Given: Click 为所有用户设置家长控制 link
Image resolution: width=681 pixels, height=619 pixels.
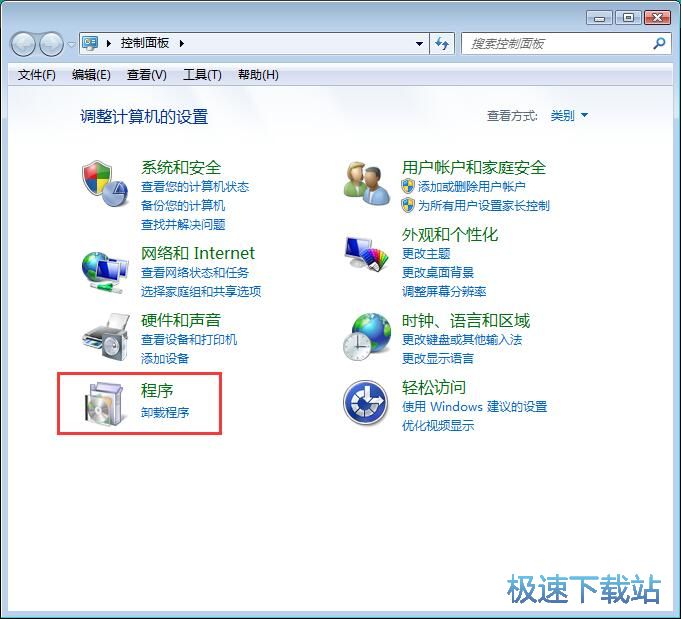Looking at the screenshot, I should (x=484, y=205).
